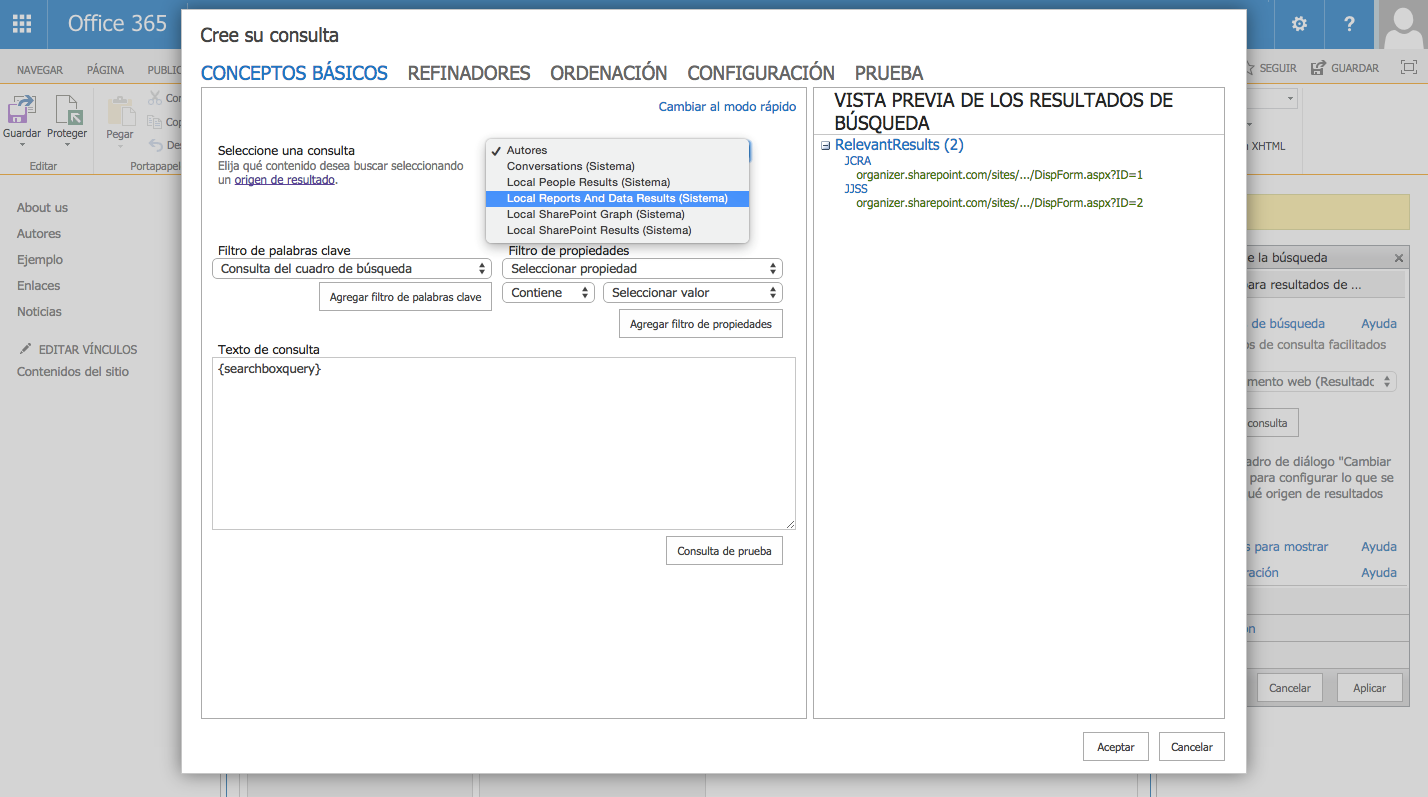Click the Pegar clipboard icon
1428x797 pixels.
(x=120, y=110)
